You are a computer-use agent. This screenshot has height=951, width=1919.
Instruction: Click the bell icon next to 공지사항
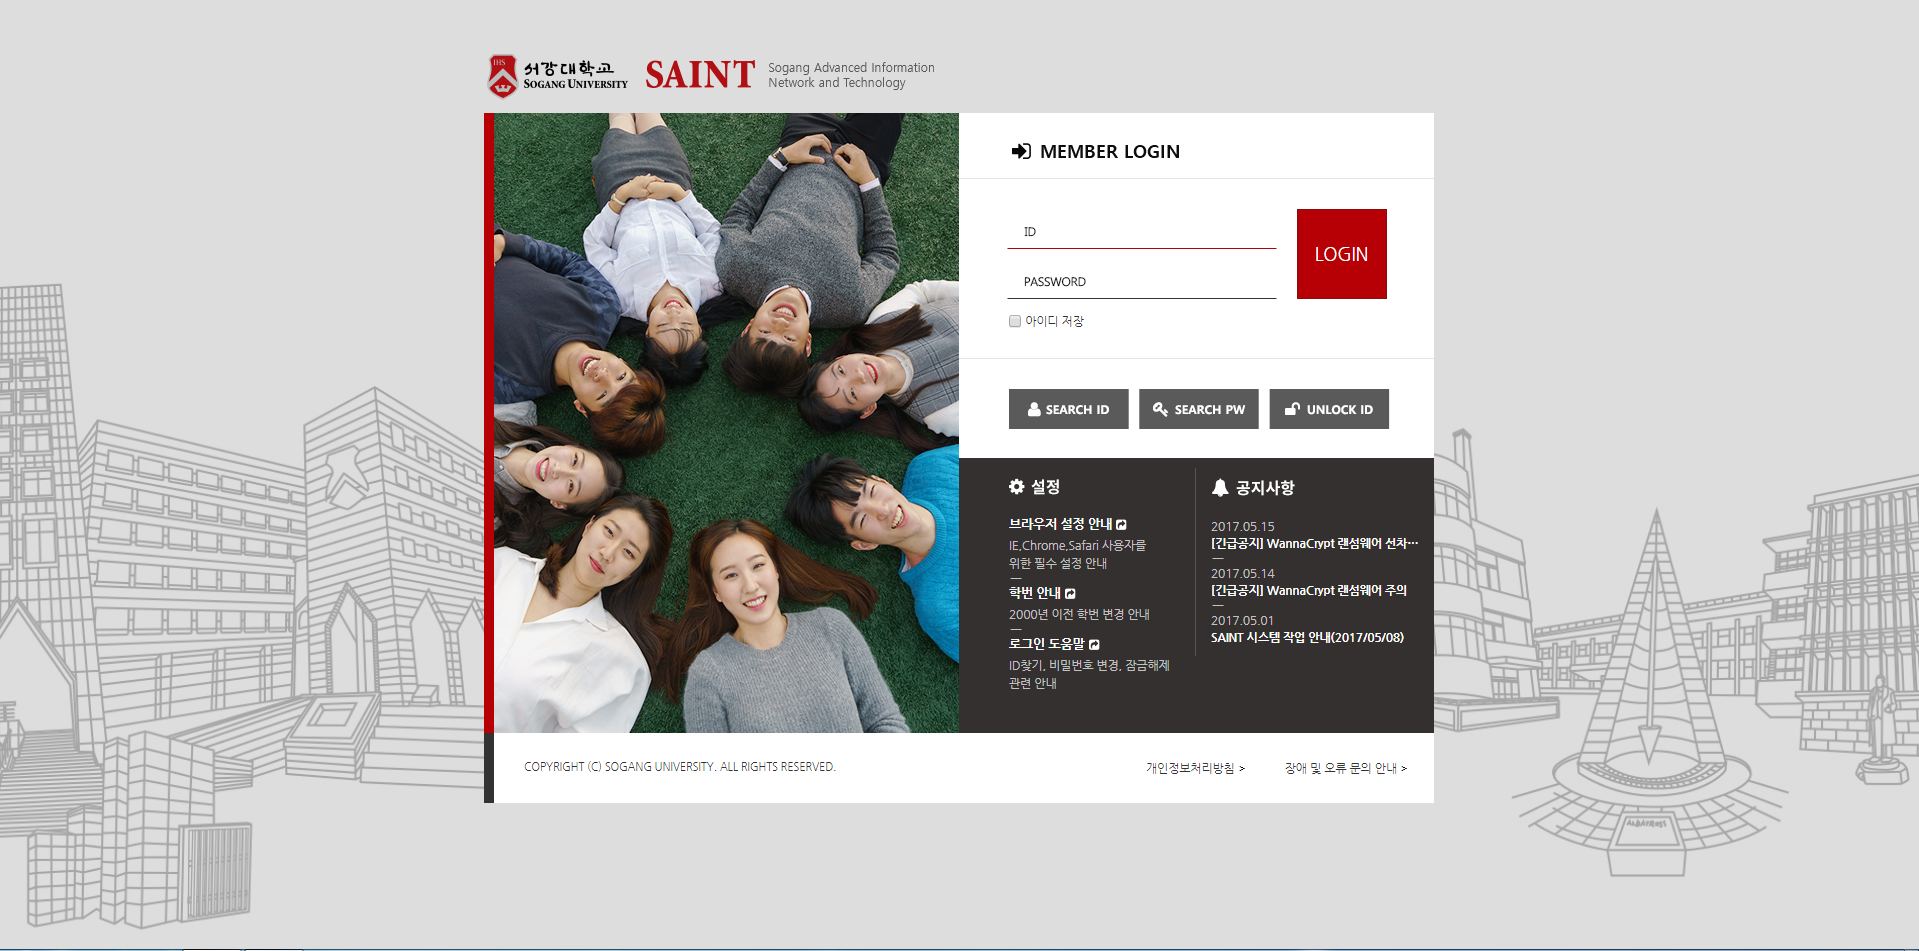1220,488
